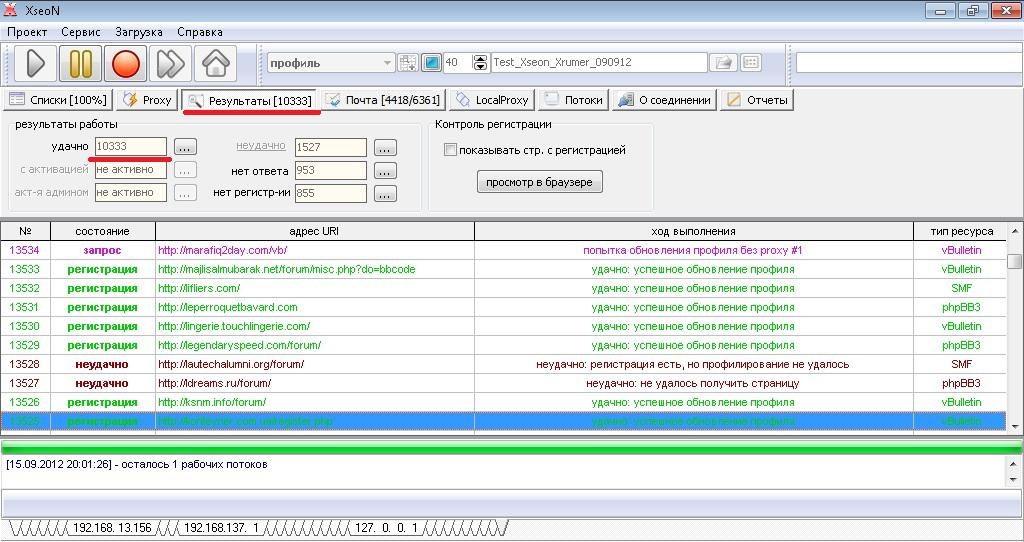Open the Проект menu

(27, 32)
